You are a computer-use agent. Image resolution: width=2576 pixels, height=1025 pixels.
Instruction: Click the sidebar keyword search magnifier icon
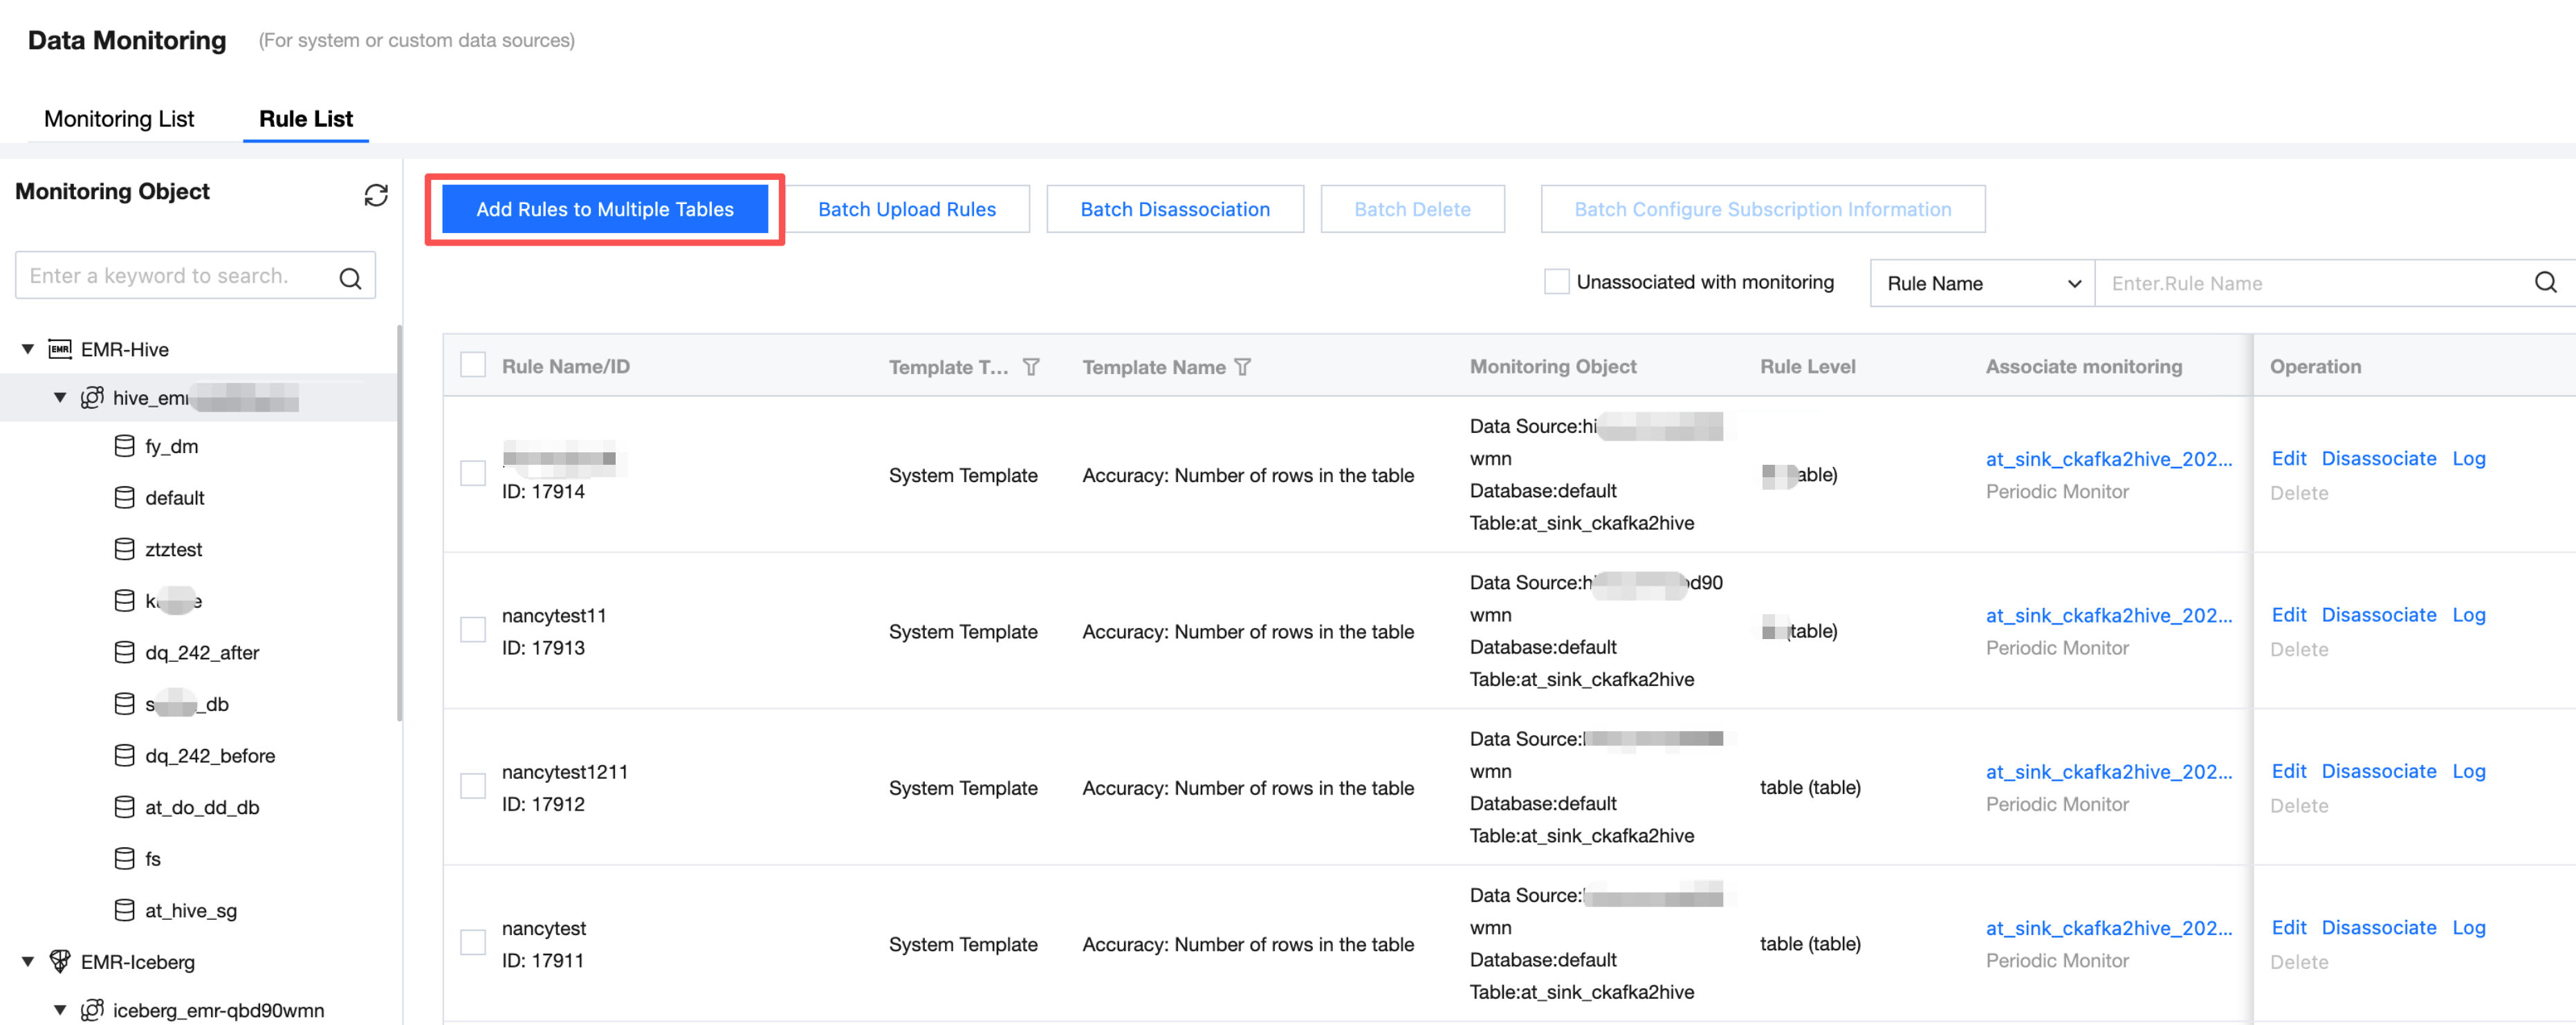click(350, 278)
